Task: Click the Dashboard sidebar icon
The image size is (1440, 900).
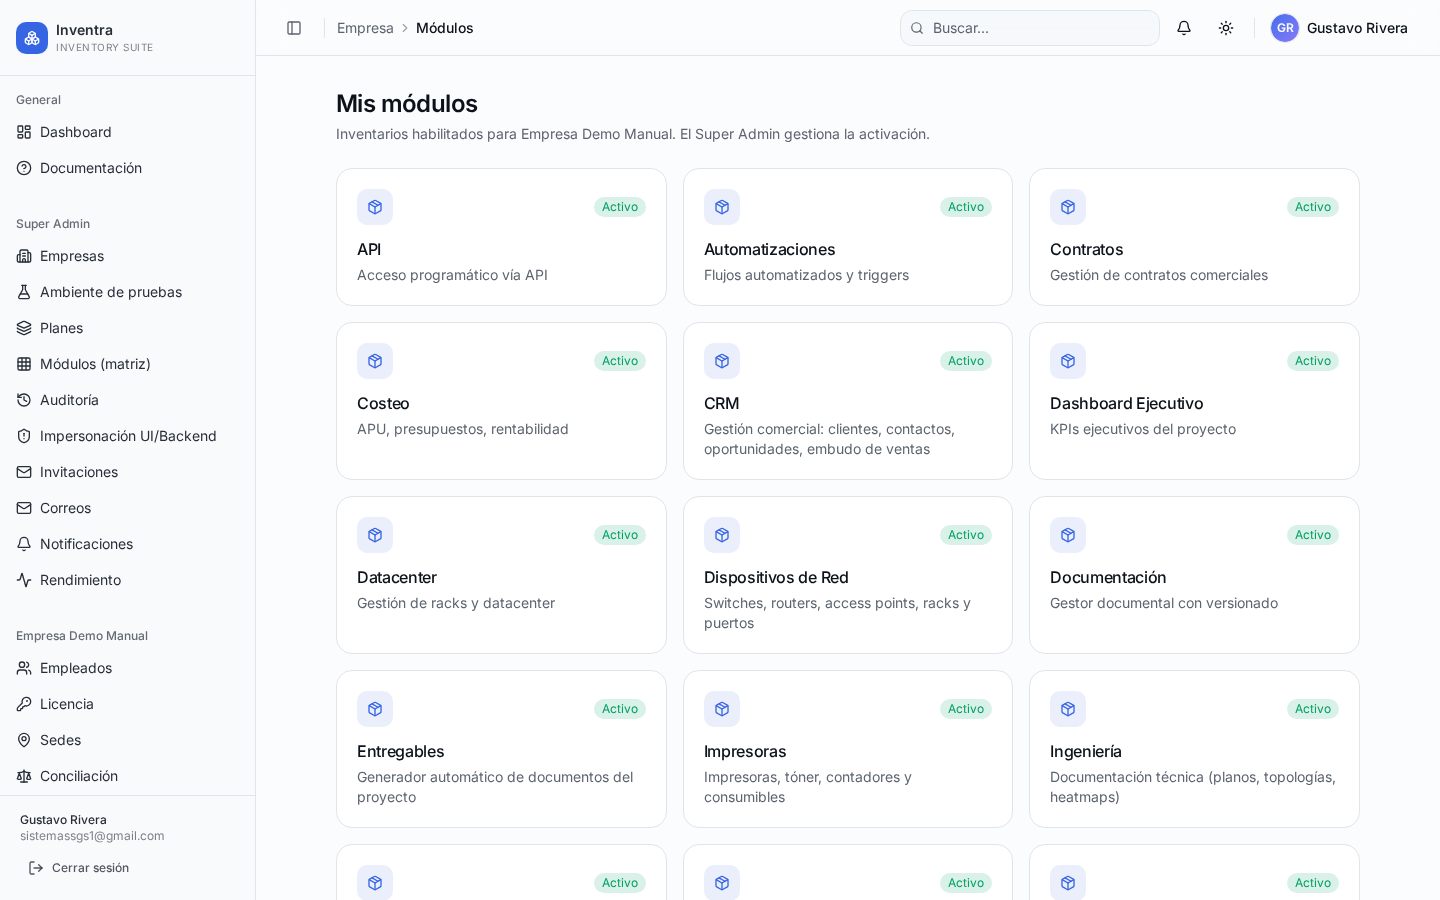Action: click(x=24, y=132)
